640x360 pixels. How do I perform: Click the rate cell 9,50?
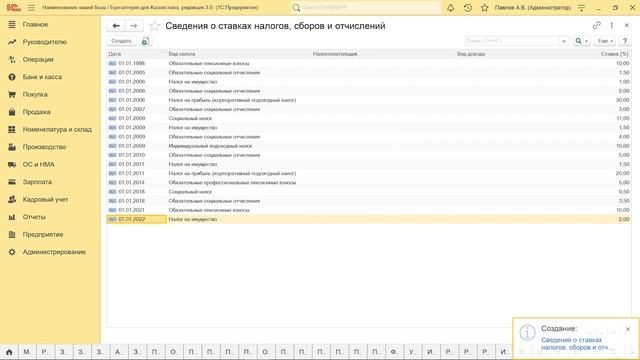pos(624,192)
